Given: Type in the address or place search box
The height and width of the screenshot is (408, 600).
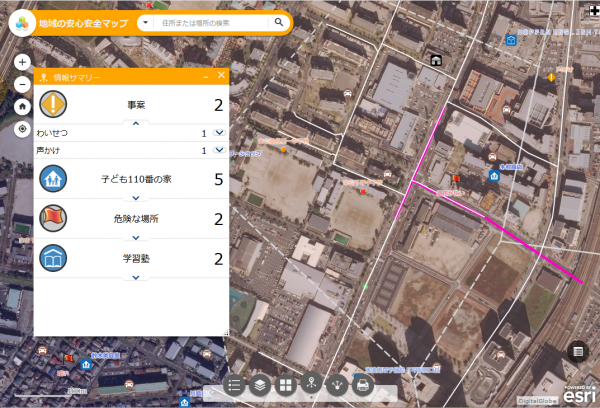Looking at the screenshot, I should click(x=210, y=22).
